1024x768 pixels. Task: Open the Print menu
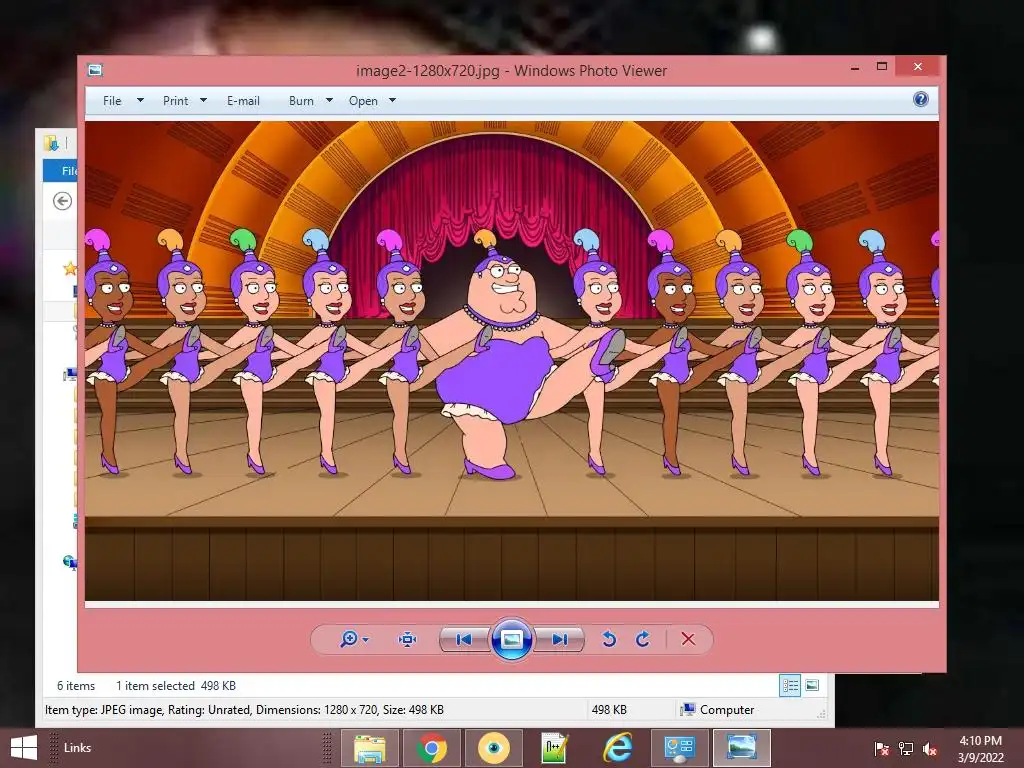175,101
